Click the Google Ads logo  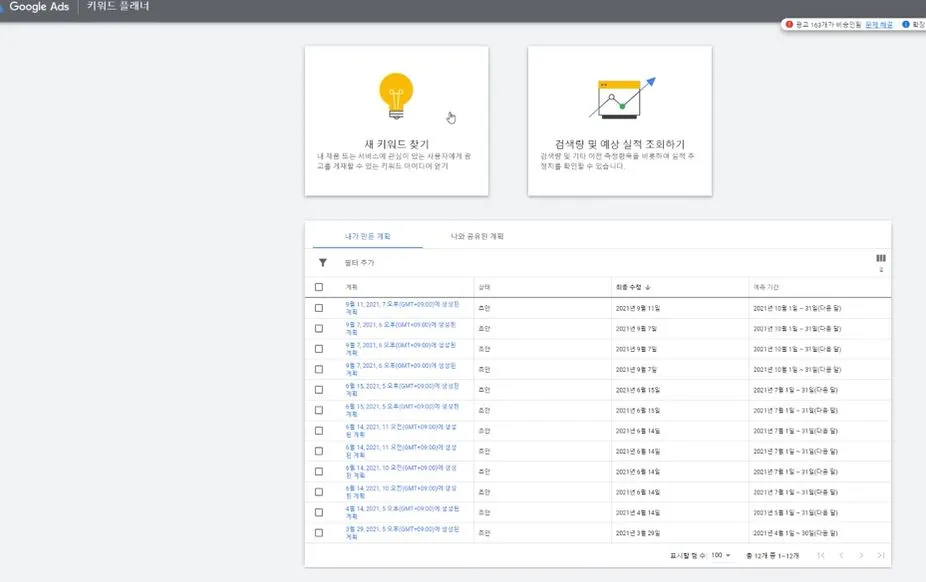pyautogui.click(x=37, y=7)
